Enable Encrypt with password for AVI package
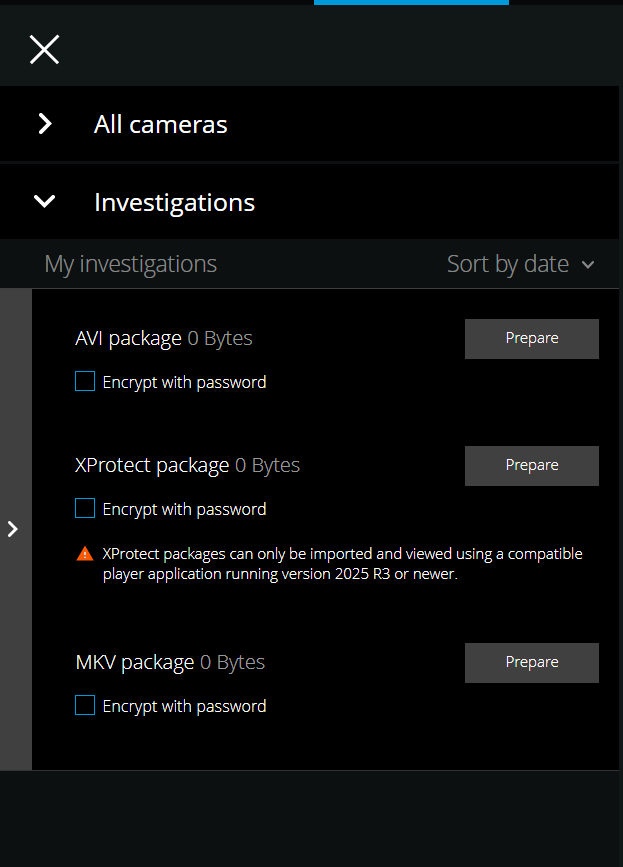This screenshot has height=867, width=623. pyautogui.click(x=85, y=382)
